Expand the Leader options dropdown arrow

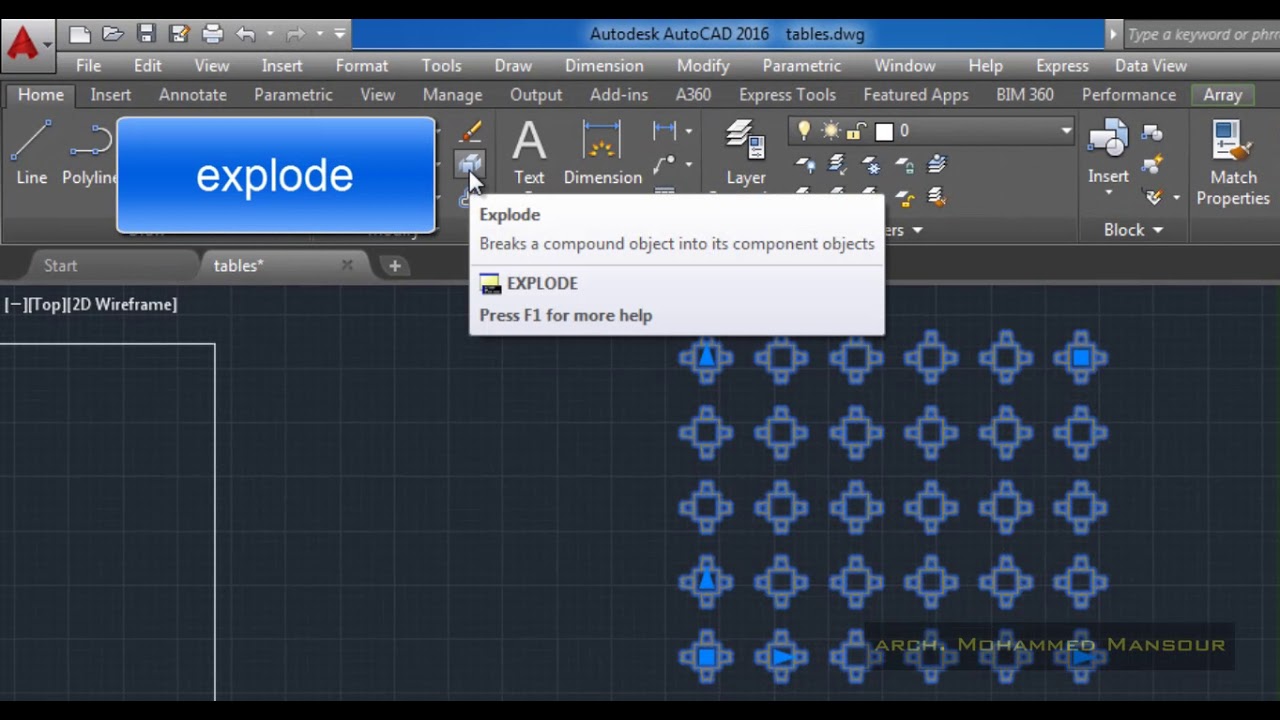tap(688, 164)
